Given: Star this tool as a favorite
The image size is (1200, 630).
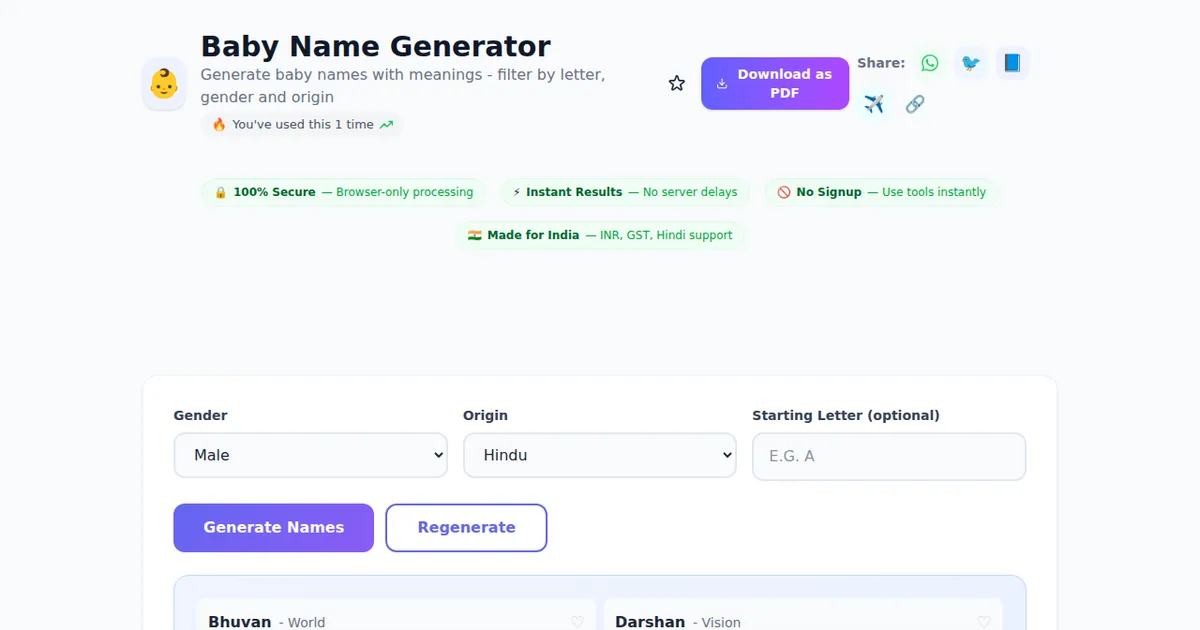Looking at the screenshot, I should [x=677, y=84].
